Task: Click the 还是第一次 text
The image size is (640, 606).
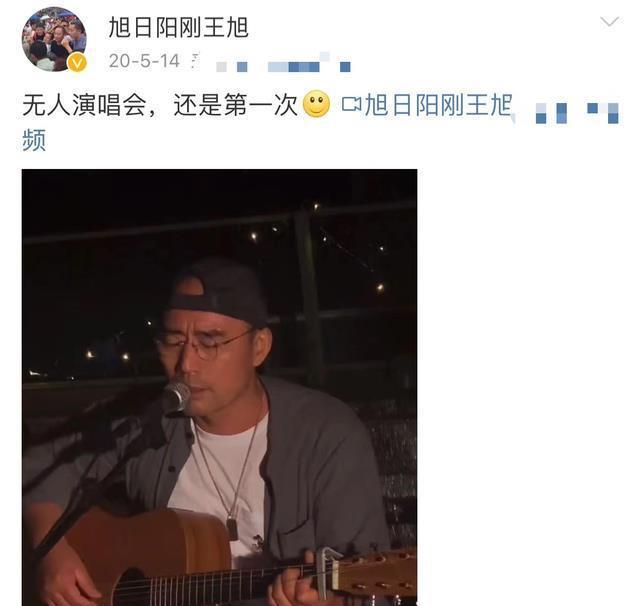Action: 236,105
